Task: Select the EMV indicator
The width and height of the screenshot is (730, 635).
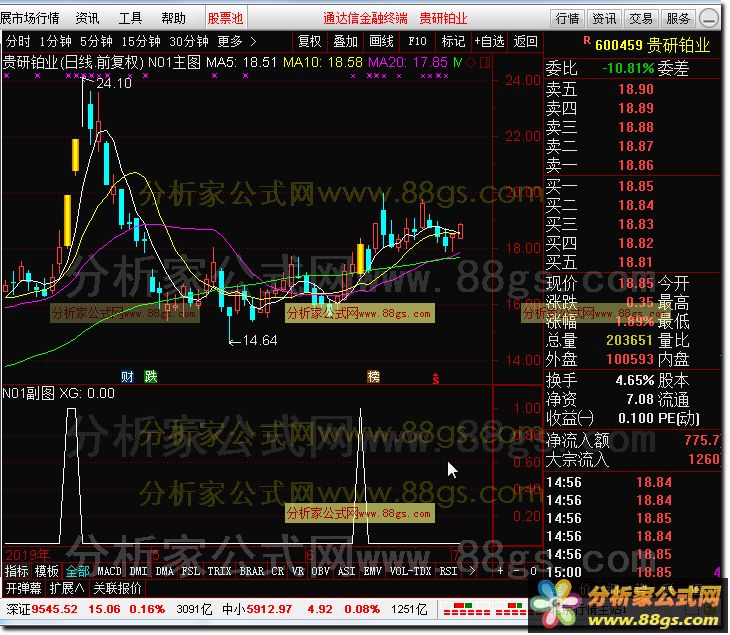Action: [372, 571]
